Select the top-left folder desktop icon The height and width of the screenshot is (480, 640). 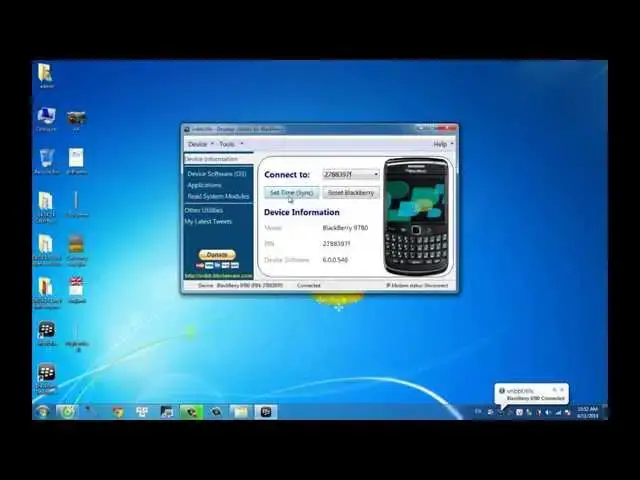coord(46,76)
